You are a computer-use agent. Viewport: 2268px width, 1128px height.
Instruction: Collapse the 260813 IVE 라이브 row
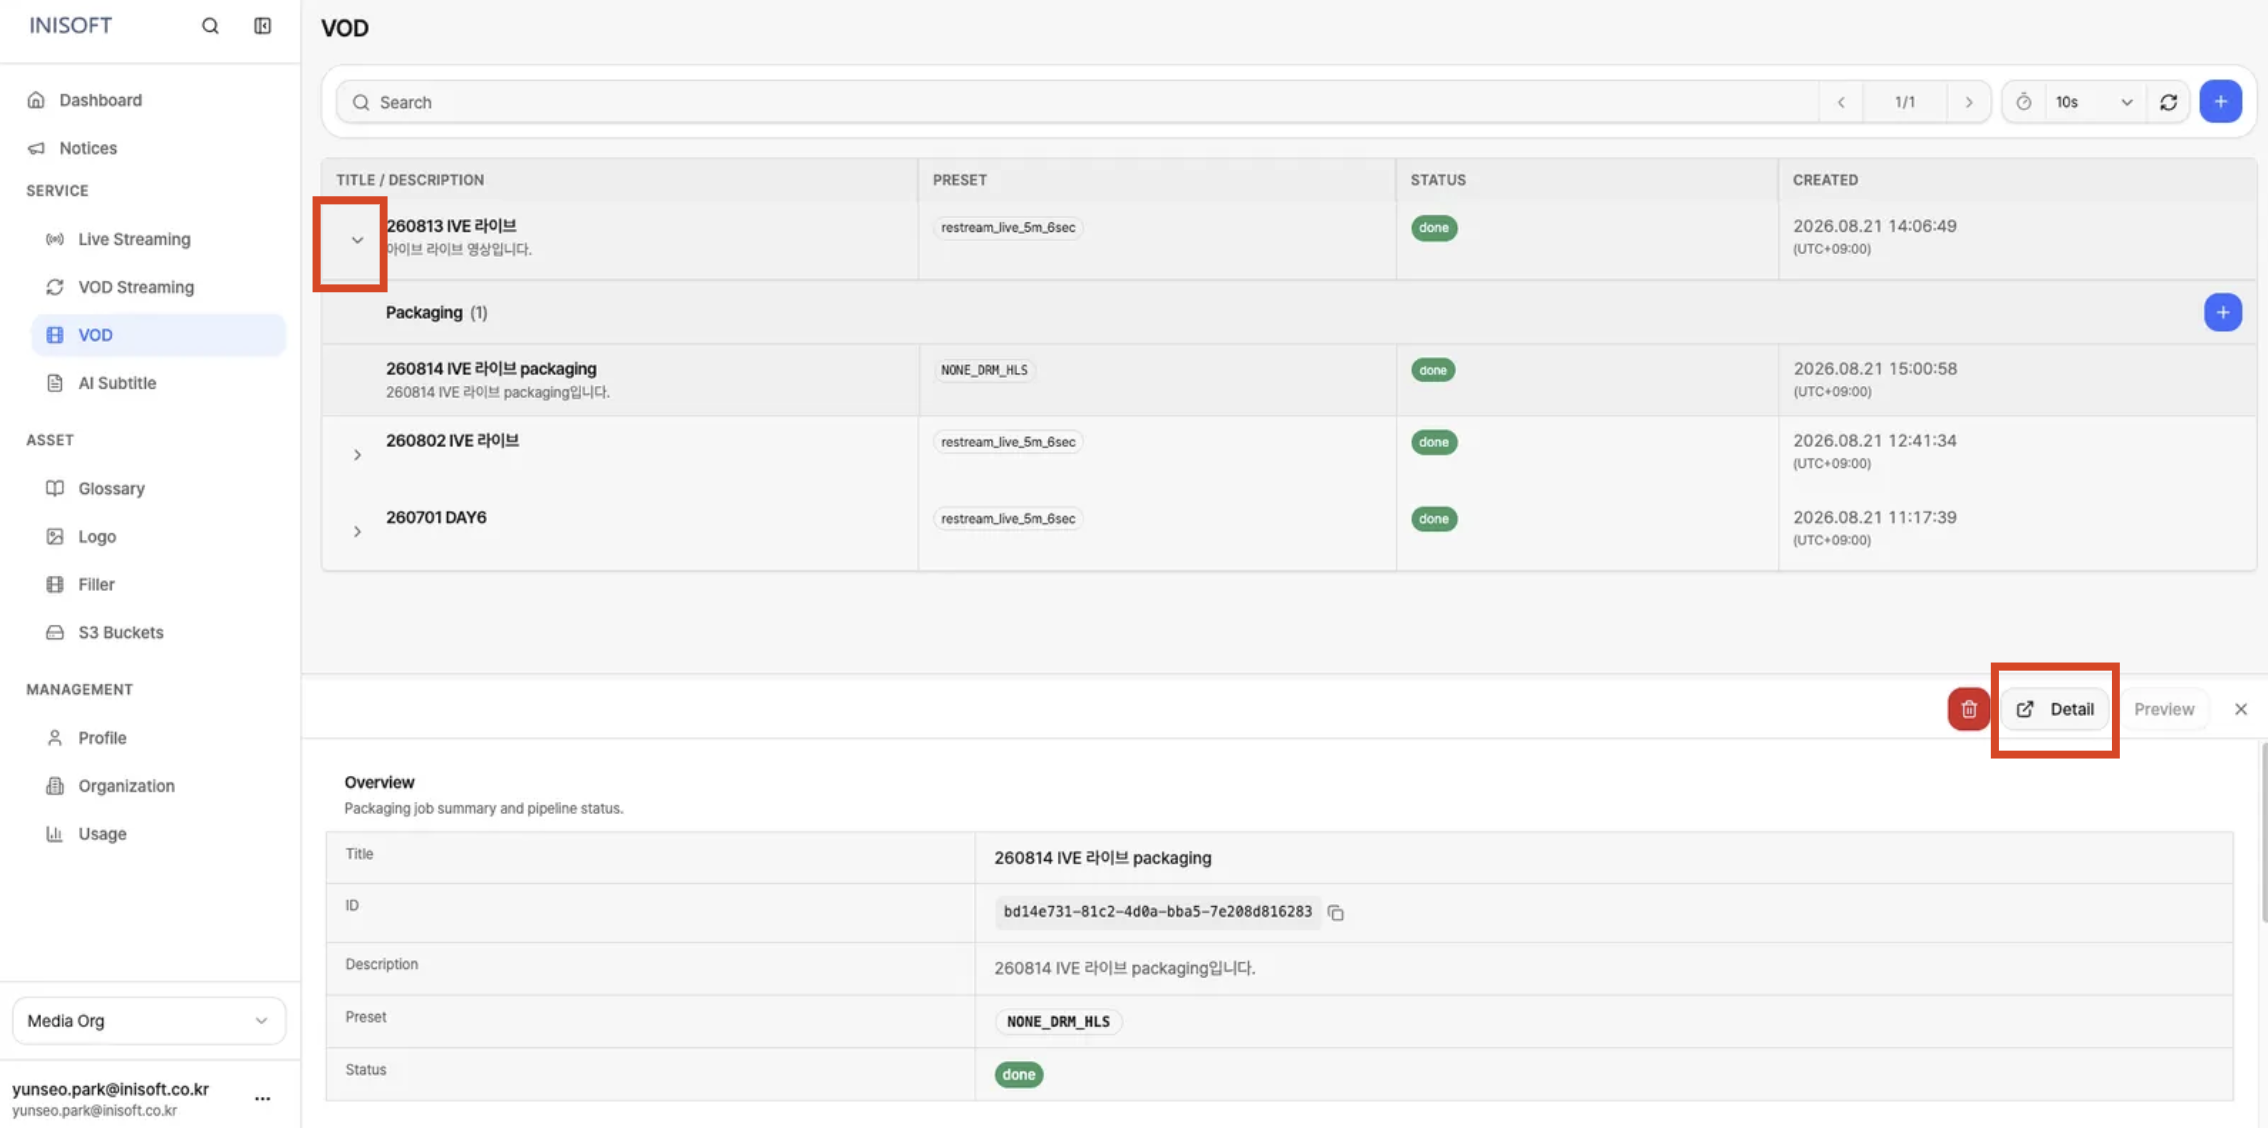pyautogui.click(x=357, y=240)
